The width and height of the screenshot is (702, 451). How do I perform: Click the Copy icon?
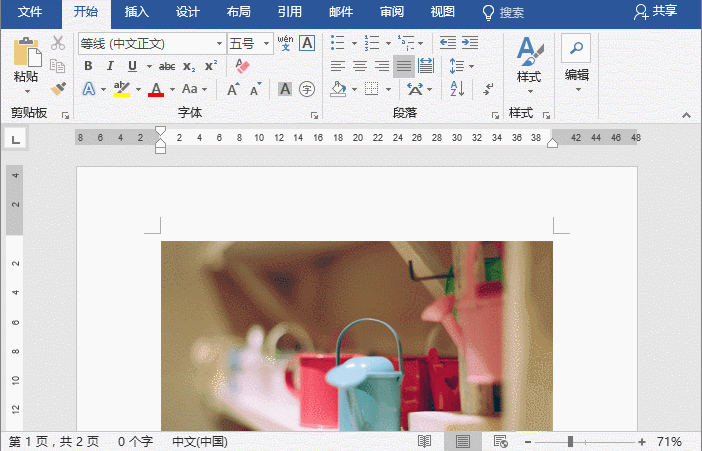pos(58,66)
